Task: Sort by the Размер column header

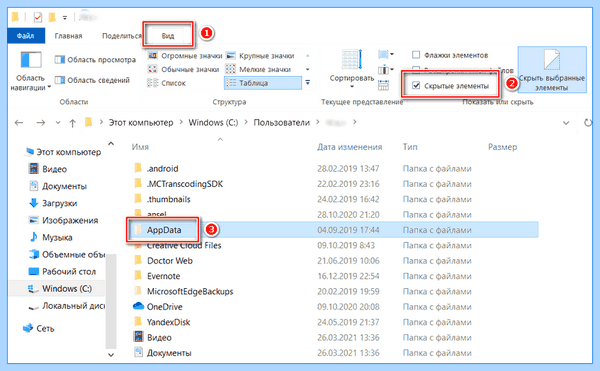Action: (502, 147)
